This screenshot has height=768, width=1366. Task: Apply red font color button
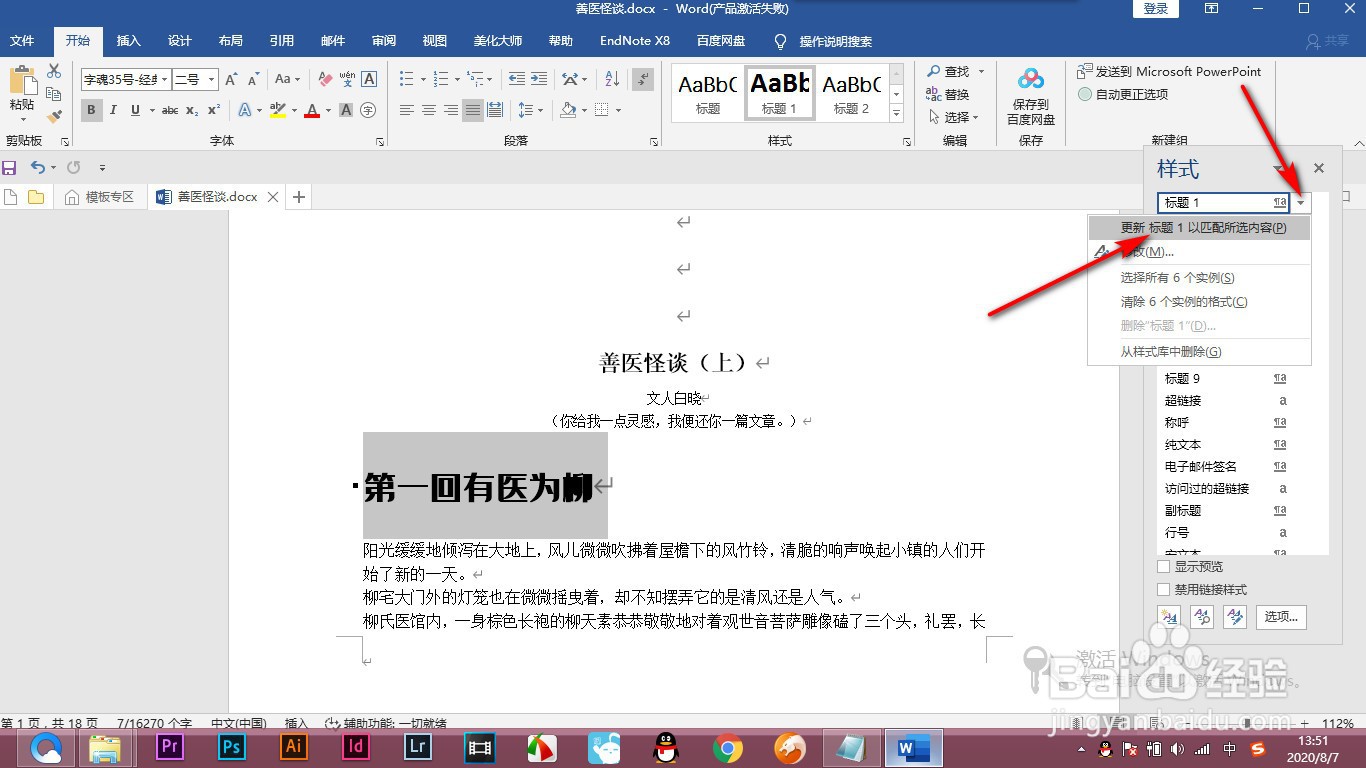(x=312, y=110)
